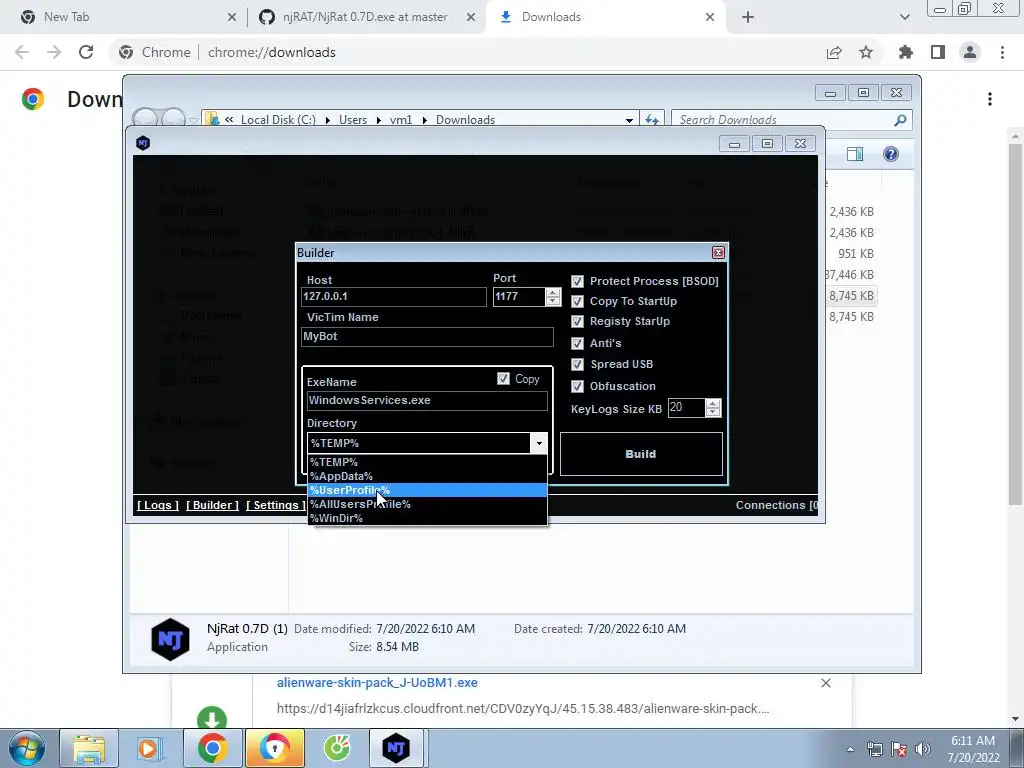The width and height of the screenshot is (1024, 768).
Task: Switch to NjRat app on the taskbar
Action: tap(396, 748)
